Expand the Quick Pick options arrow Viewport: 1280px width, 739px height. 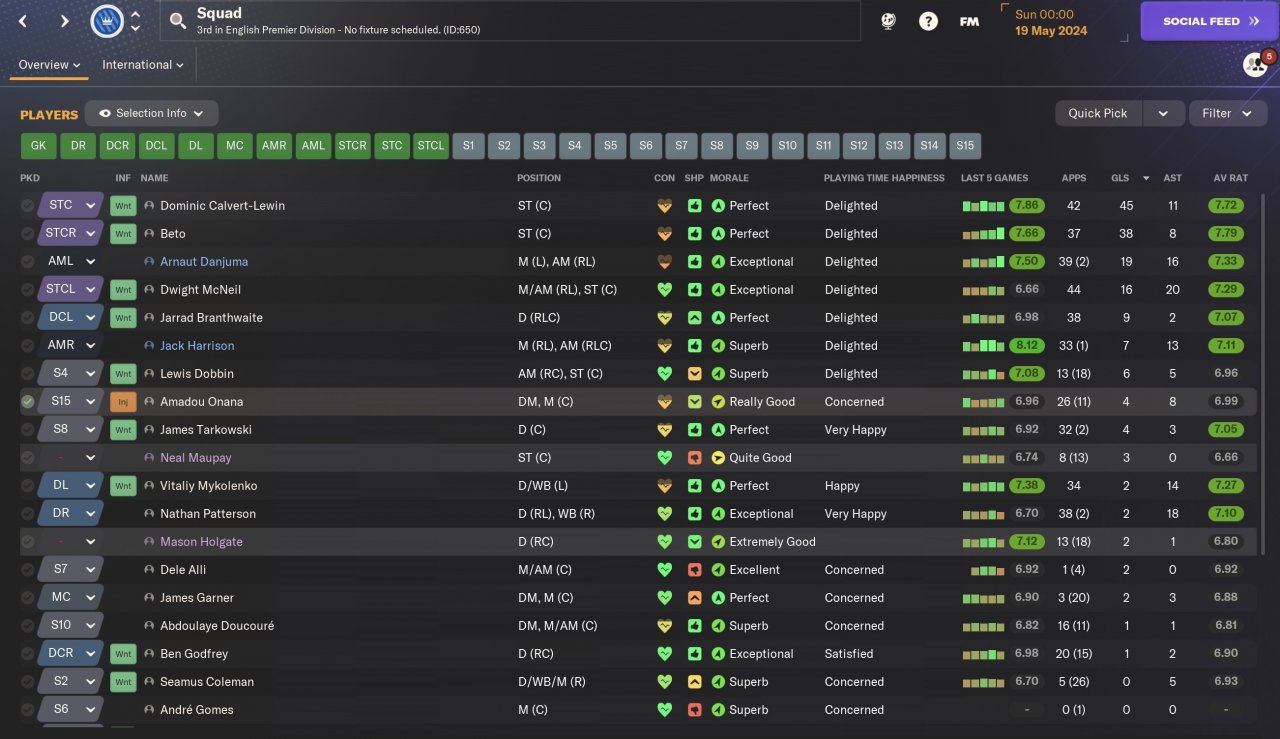pyautogui.click(x=1164, y=114)
